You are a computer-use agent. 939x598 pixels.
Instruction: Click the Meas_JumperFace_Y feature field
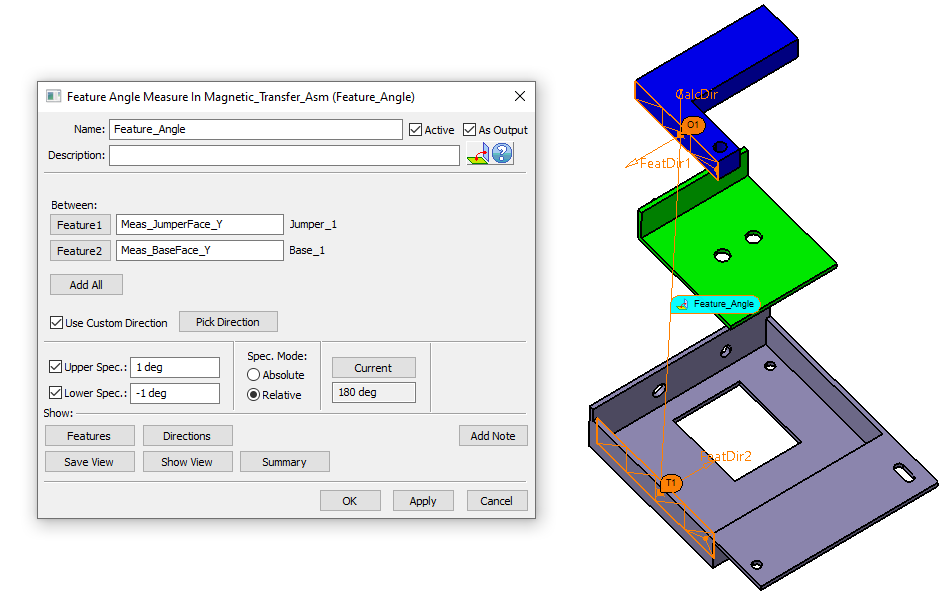[199, 224]
